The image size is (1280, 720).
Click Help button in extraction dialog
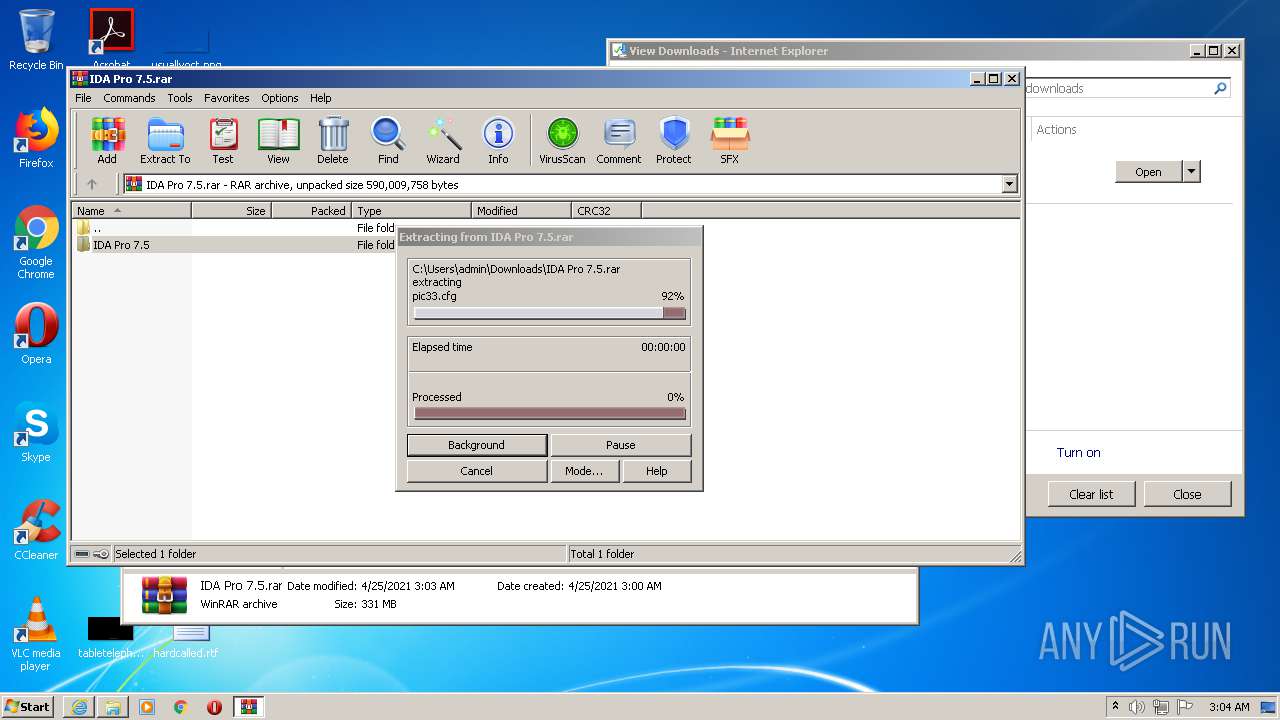(656, 471)
